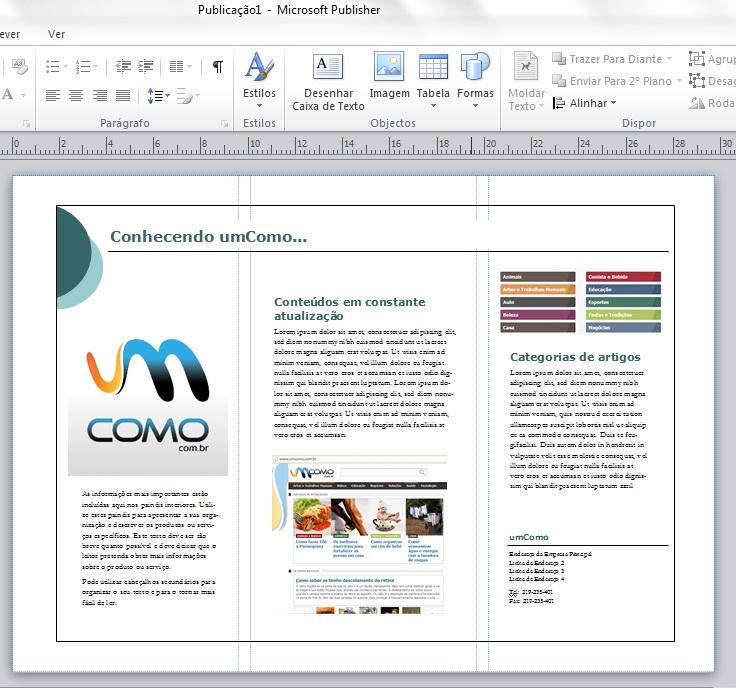Toggle left text alignment
This screenshot has width=736, height=688.
tap(53, 96)
